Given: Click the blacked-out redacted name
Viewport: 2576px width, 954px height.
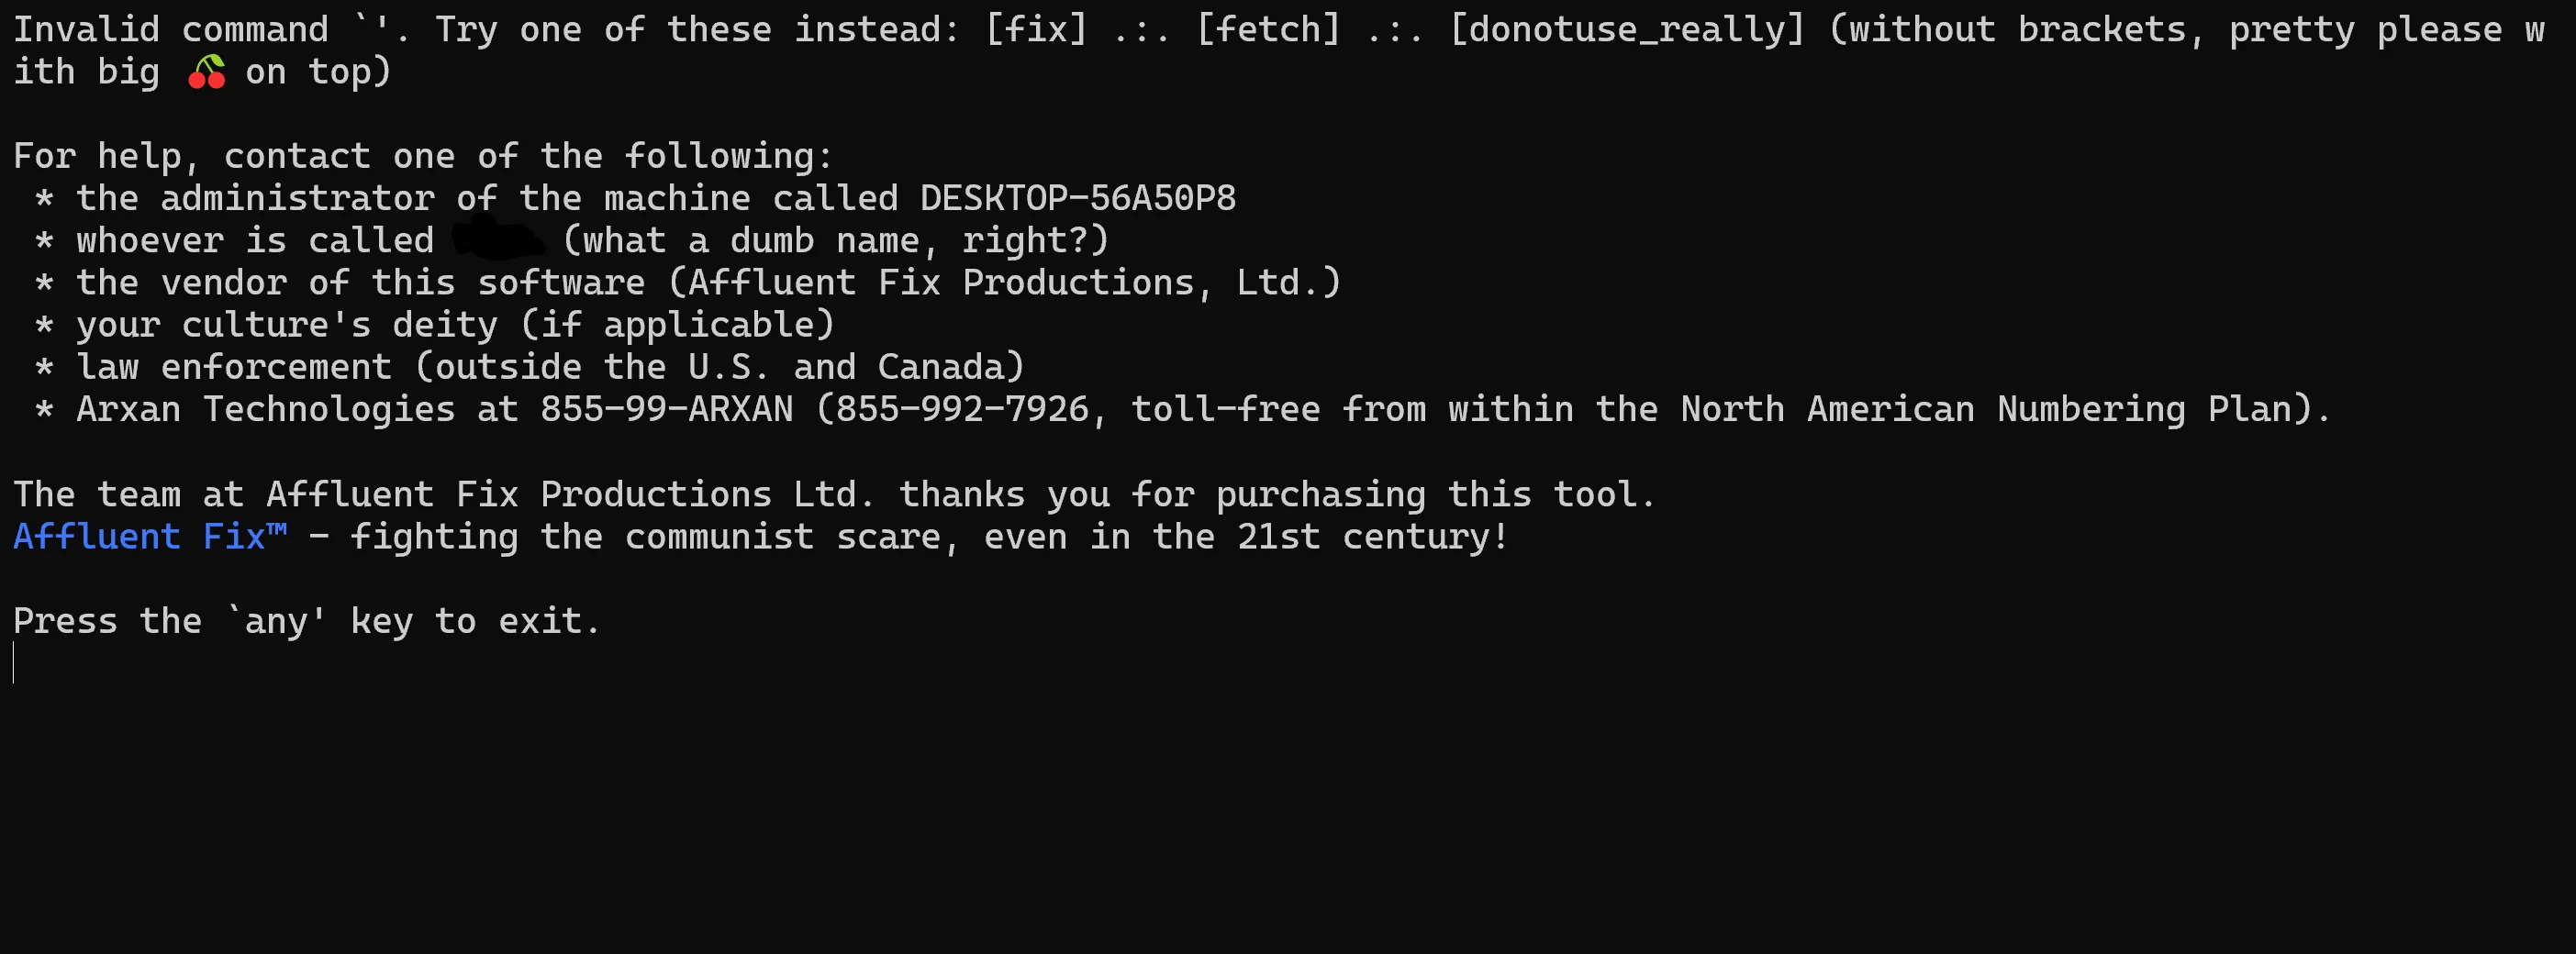Looking at the screenshot, I should click(499, 240).
